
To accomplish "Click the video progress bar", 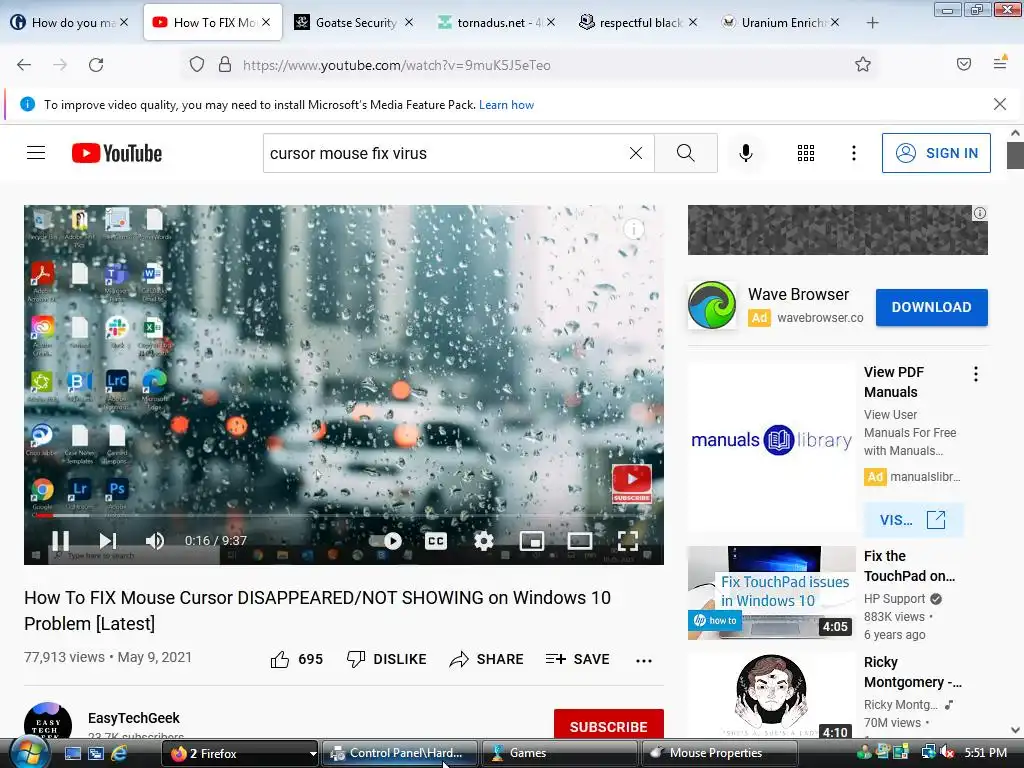I will click(344, 515).
